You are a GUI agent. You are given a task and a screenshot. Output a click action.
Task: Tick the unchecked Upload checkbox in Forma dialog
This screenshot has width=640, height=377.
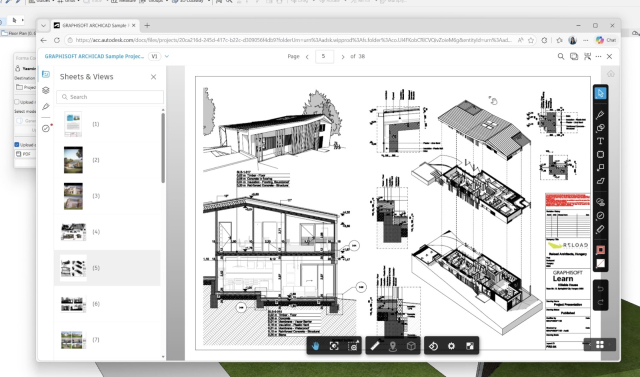pos(17,102)
